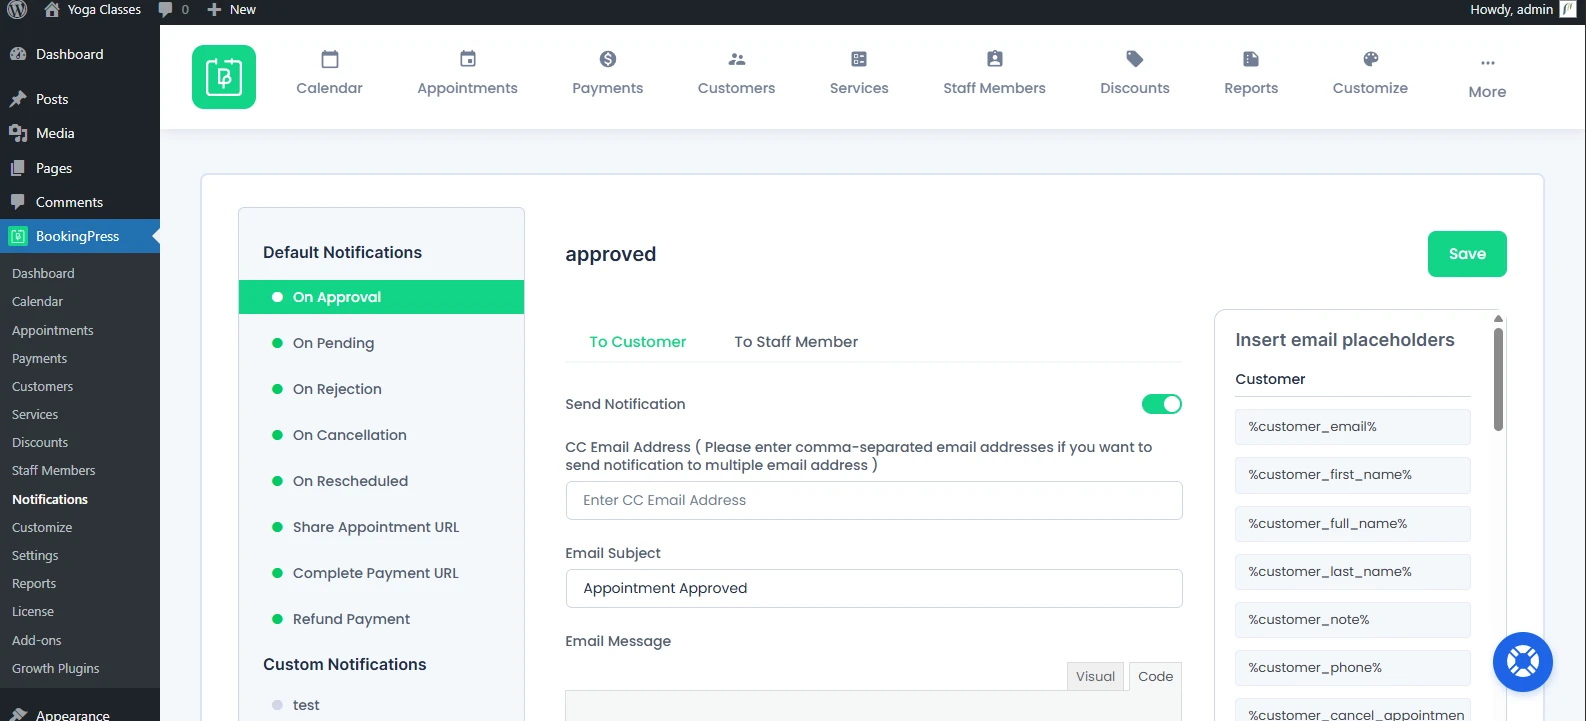
Task: Open the Media icon in sidebar
Action: [18, 133]
